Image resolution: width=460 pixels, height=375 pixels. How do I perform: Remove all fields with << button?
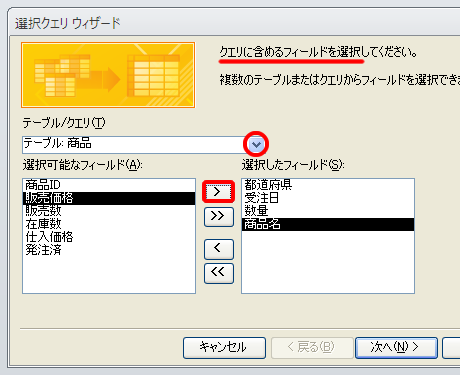point(219,273)
